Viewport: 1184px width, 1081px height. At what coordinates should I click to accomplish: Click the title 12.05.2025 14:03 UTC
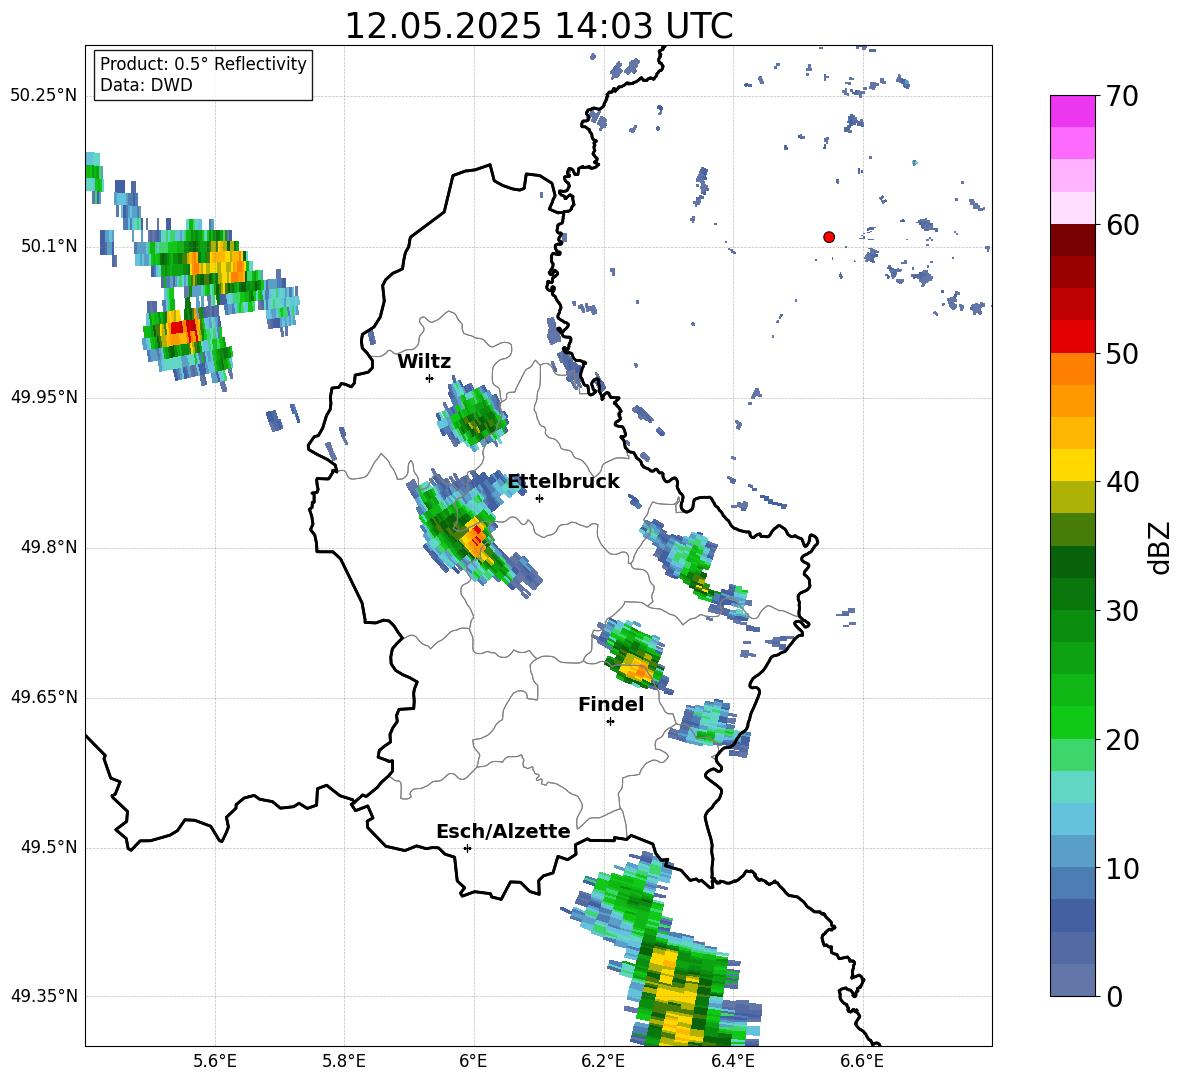pos(539,26)
